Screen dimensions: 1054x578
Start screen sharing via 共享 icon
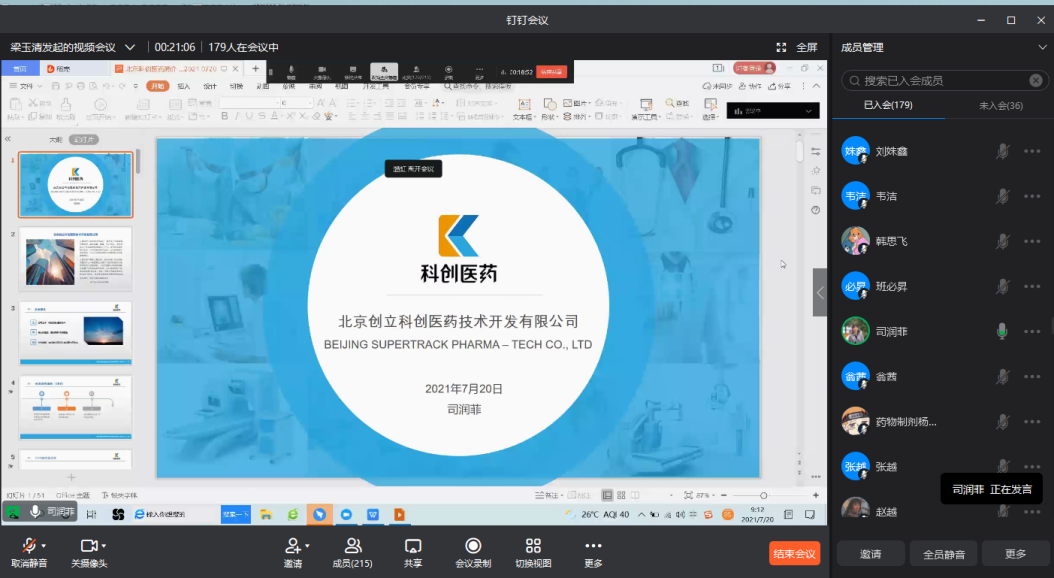(x=413, y=546)
